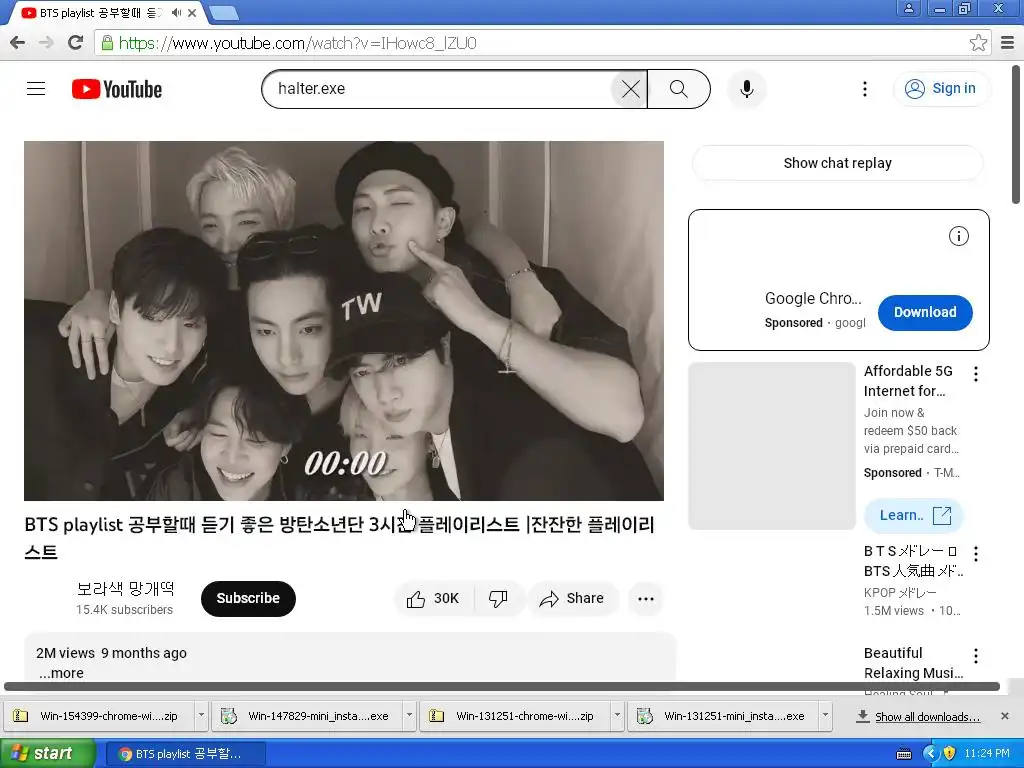Expand Win-154399-chrome zip download menu
1024x768 pixels.
pyautogui.click(x=200, y=716)
